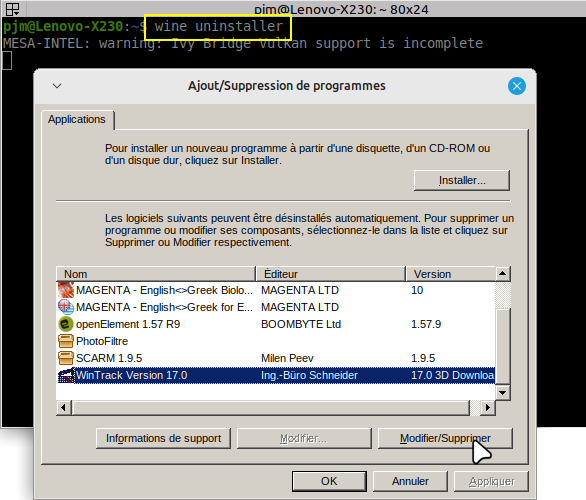586x500 pixels.
Task: Click the list scroll-up arrow
Action: (x=503, y=274)
